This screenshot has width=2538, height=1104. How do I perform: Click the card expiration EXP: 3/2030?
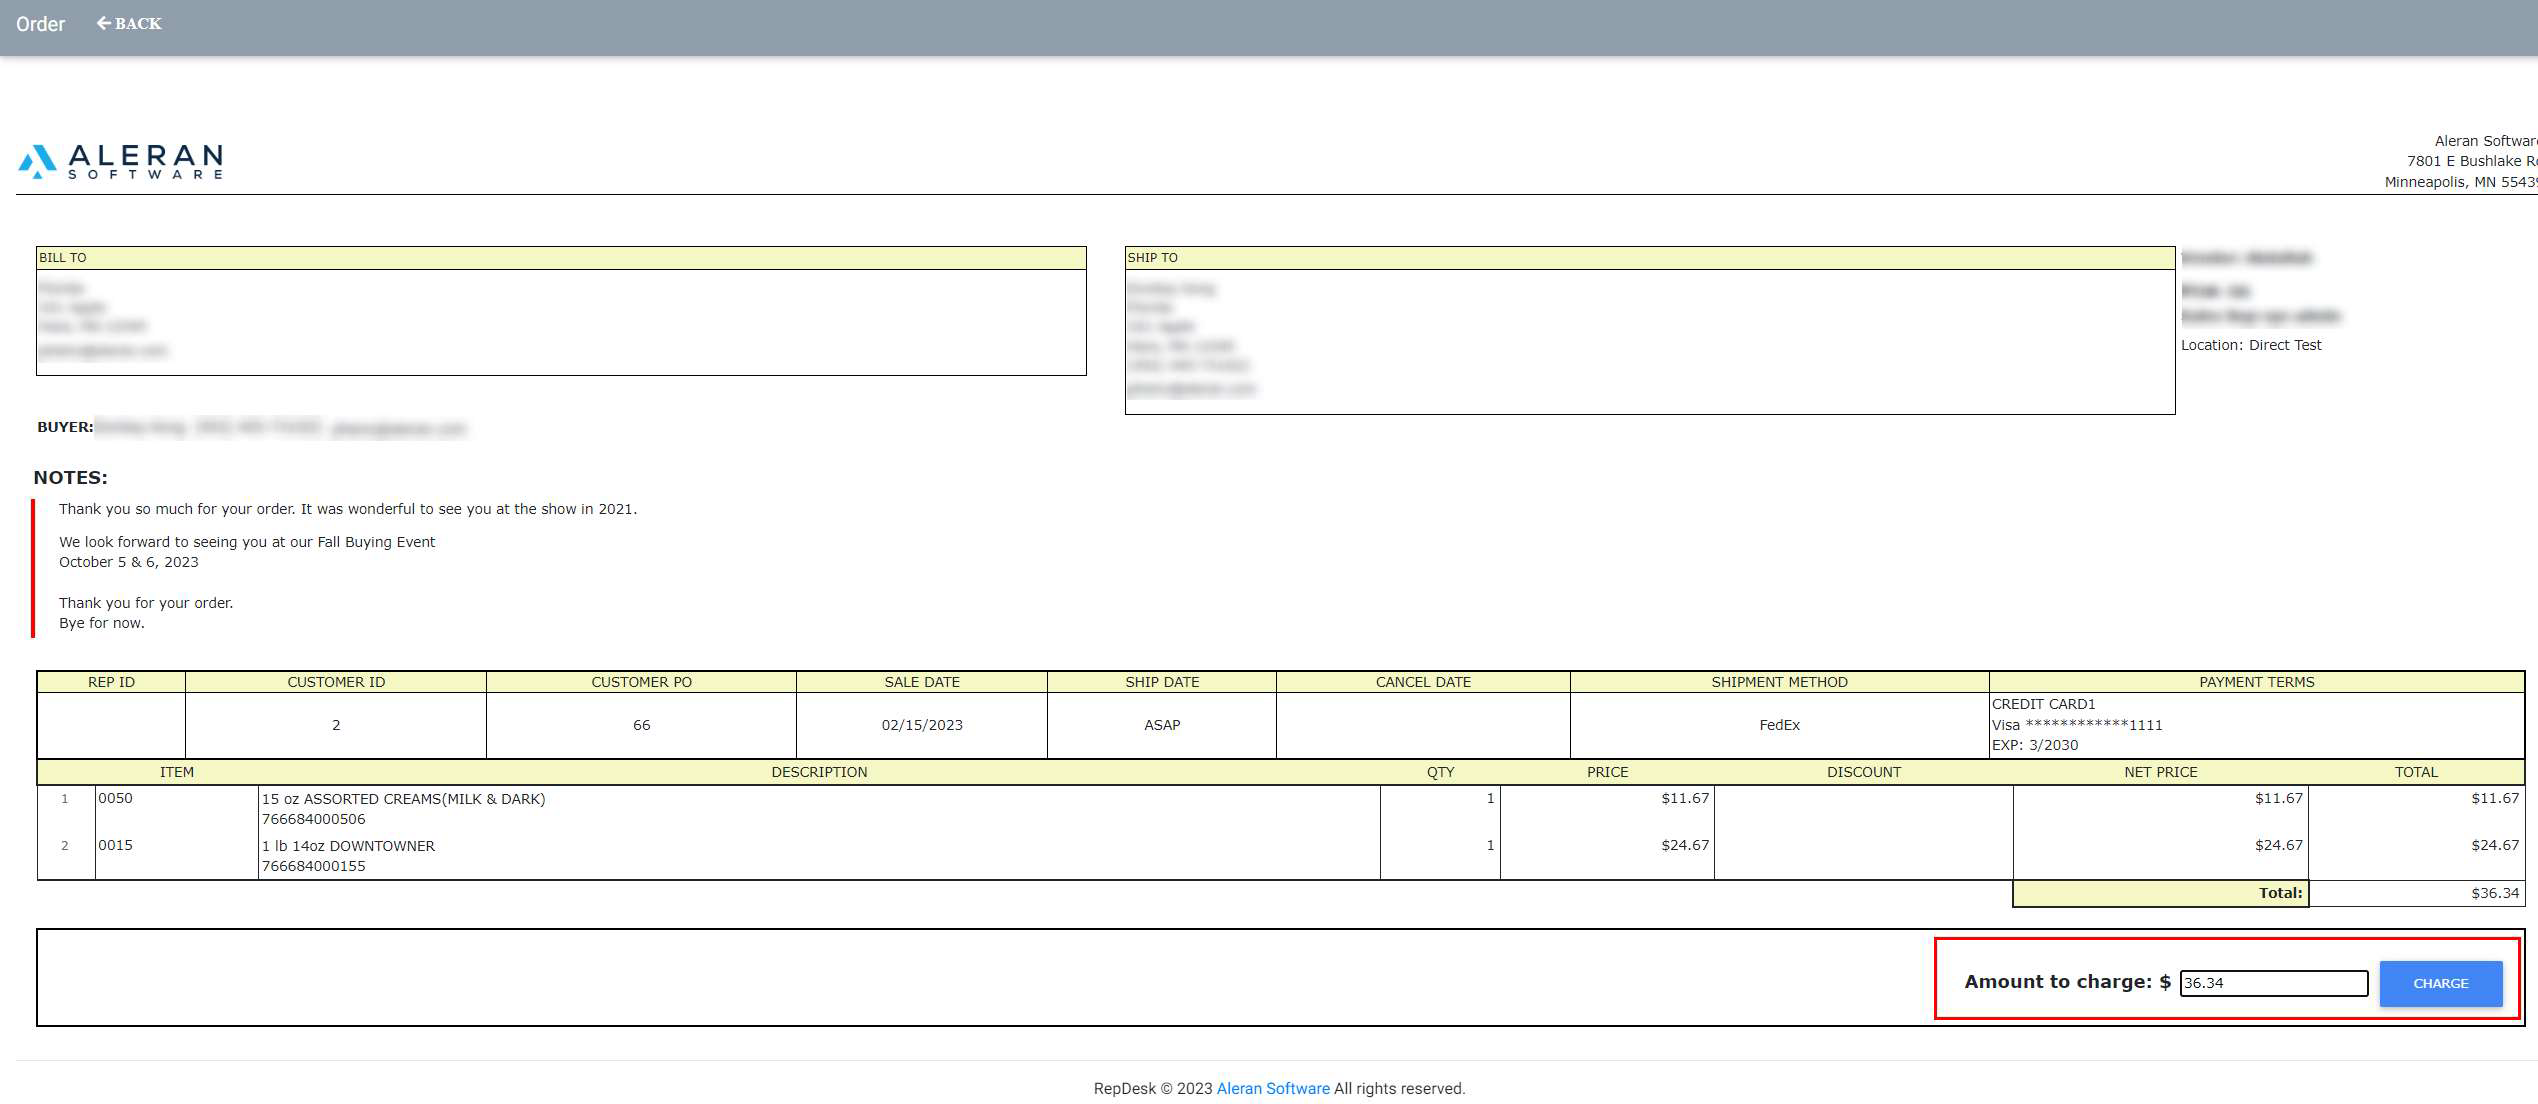pyautogui.click(x=2035, y=745)
